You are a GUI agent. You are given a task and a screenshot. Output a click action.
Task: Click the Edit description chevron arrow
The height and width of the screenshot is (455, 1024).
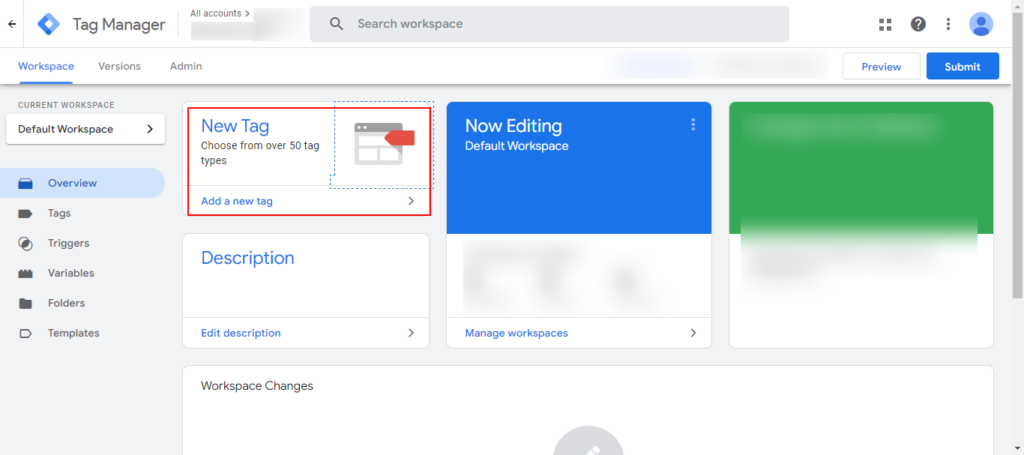point(410,333)
